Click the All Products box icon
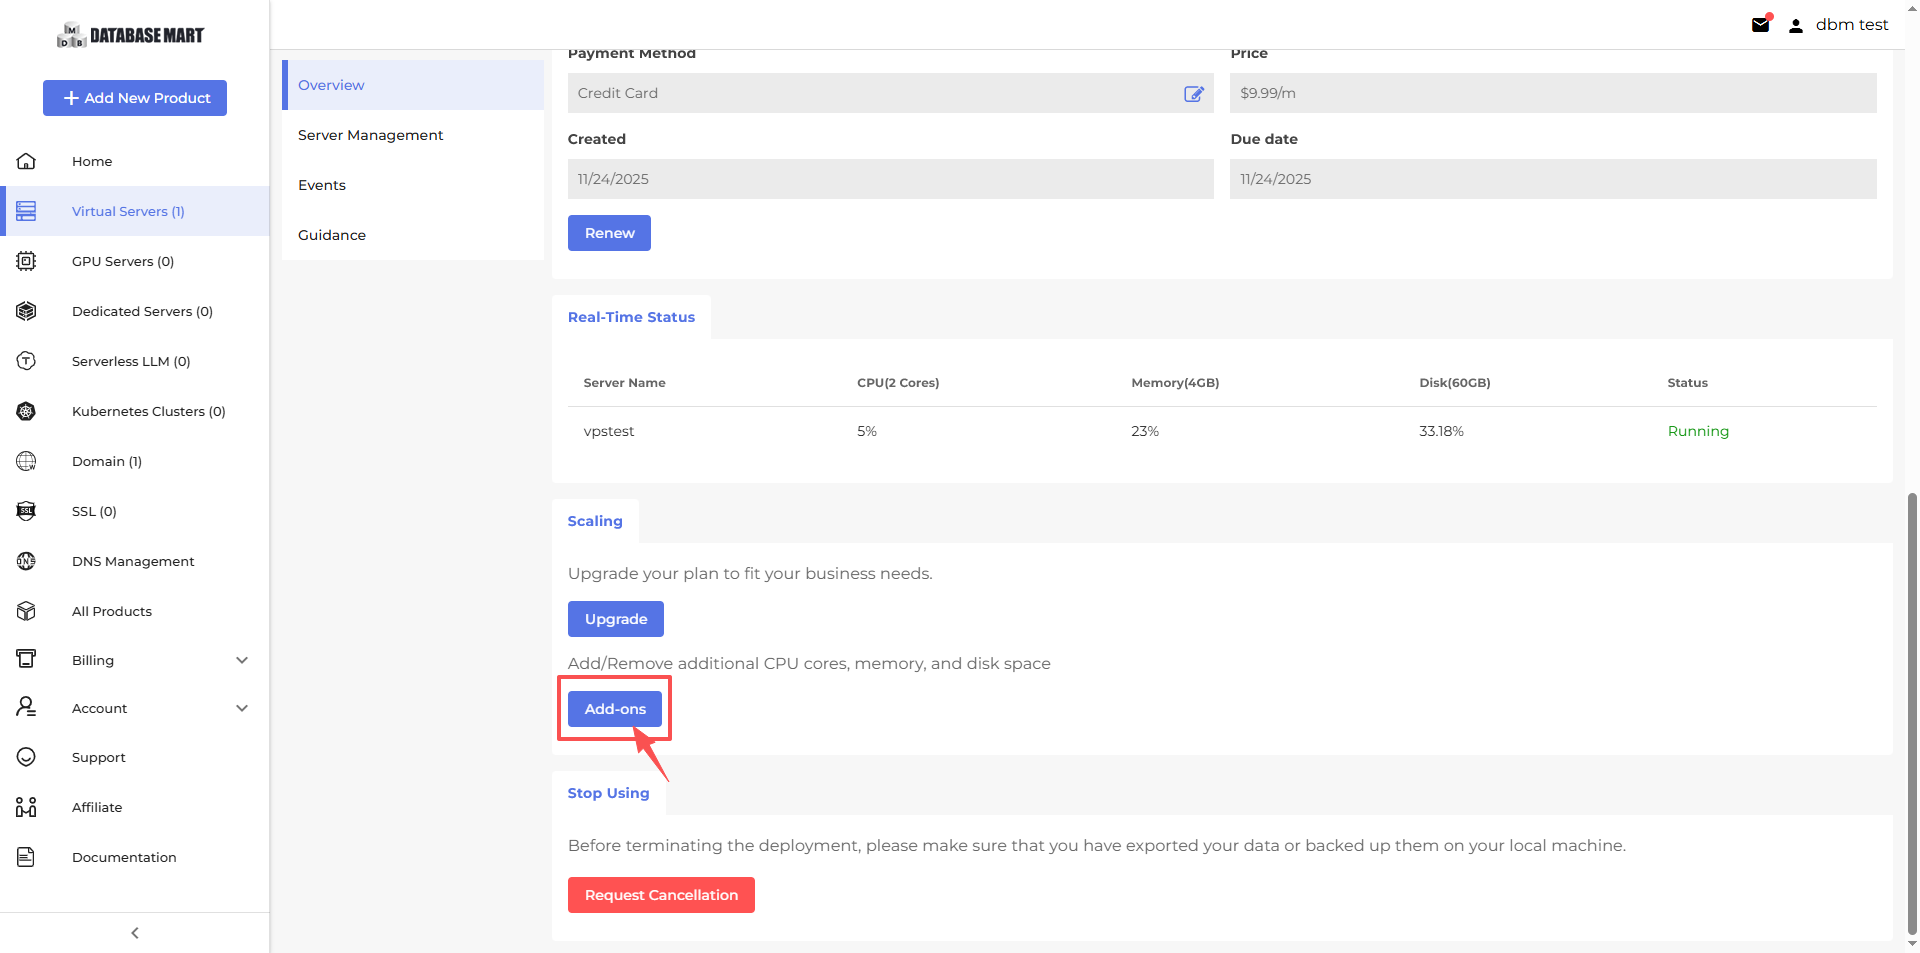The width and height of the screenshot is (1920, 953). (x=26, y=611)
